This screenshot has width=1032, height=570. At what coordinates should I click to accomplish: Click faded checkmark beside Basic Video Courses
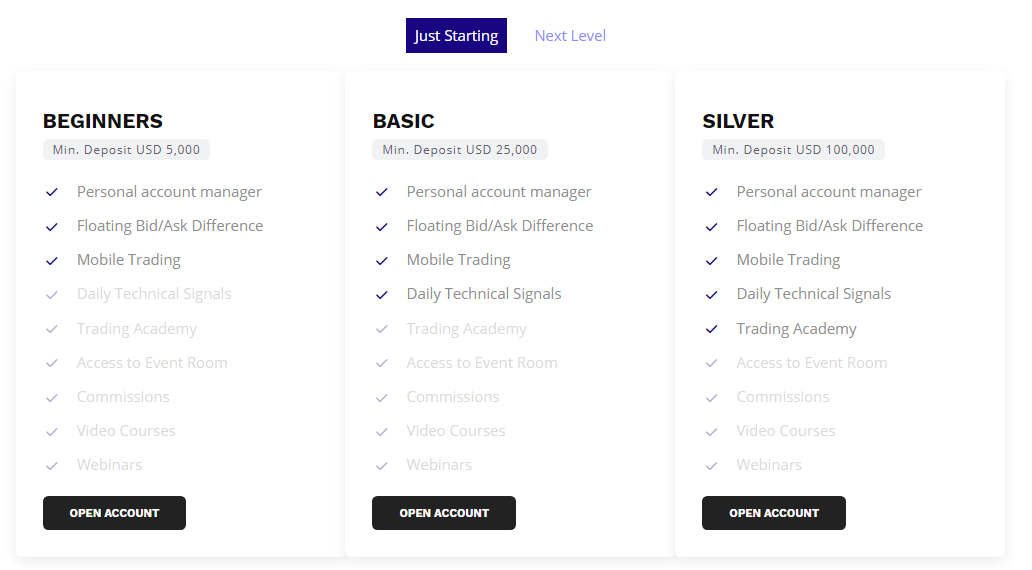point(382,431)
